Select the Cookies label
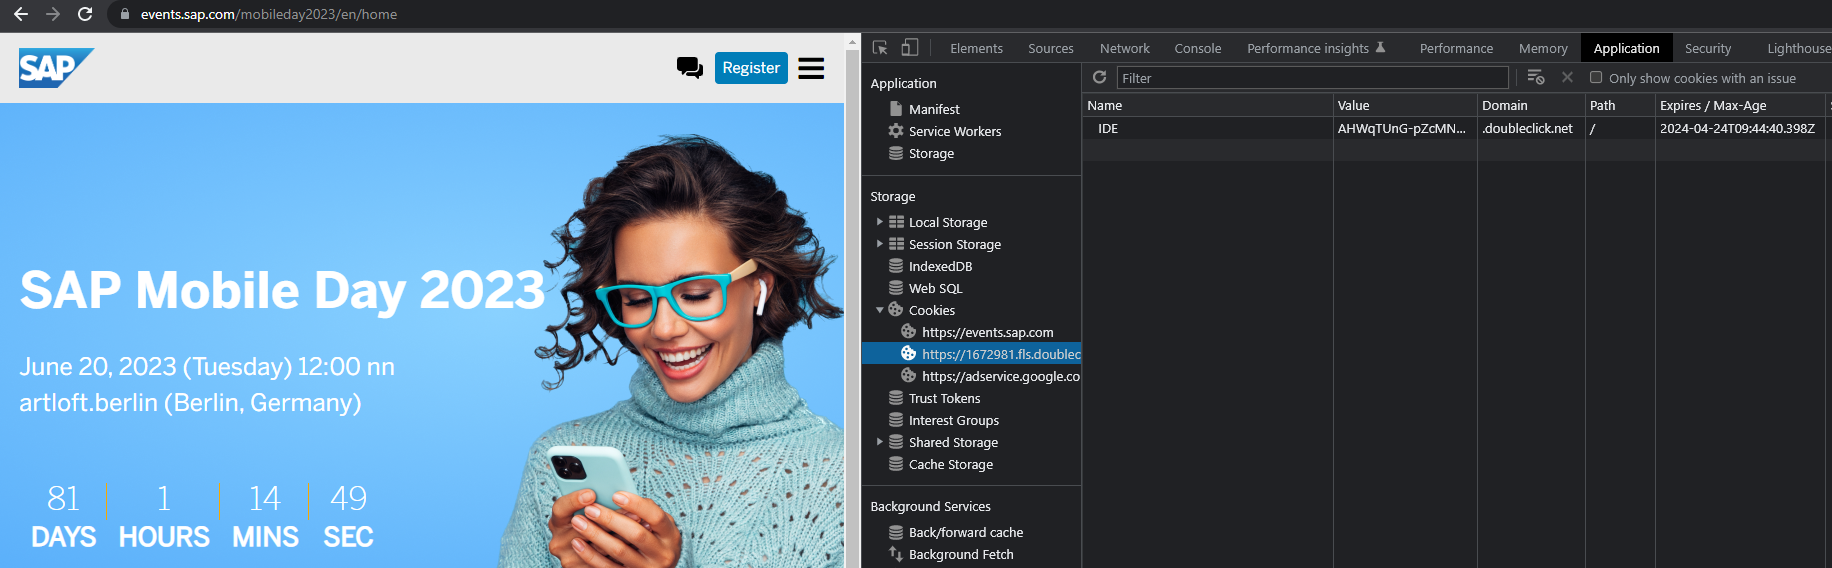 [932, 310]
